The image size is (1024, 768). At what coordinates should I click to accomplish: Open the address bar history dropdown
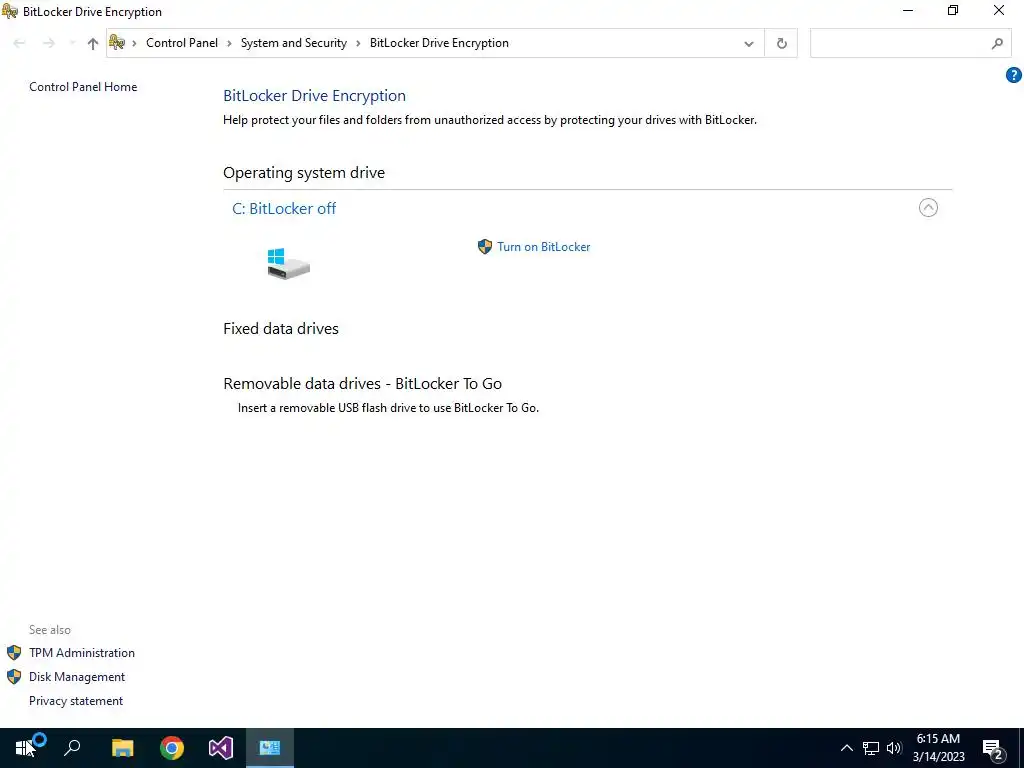tap(748, 44)
